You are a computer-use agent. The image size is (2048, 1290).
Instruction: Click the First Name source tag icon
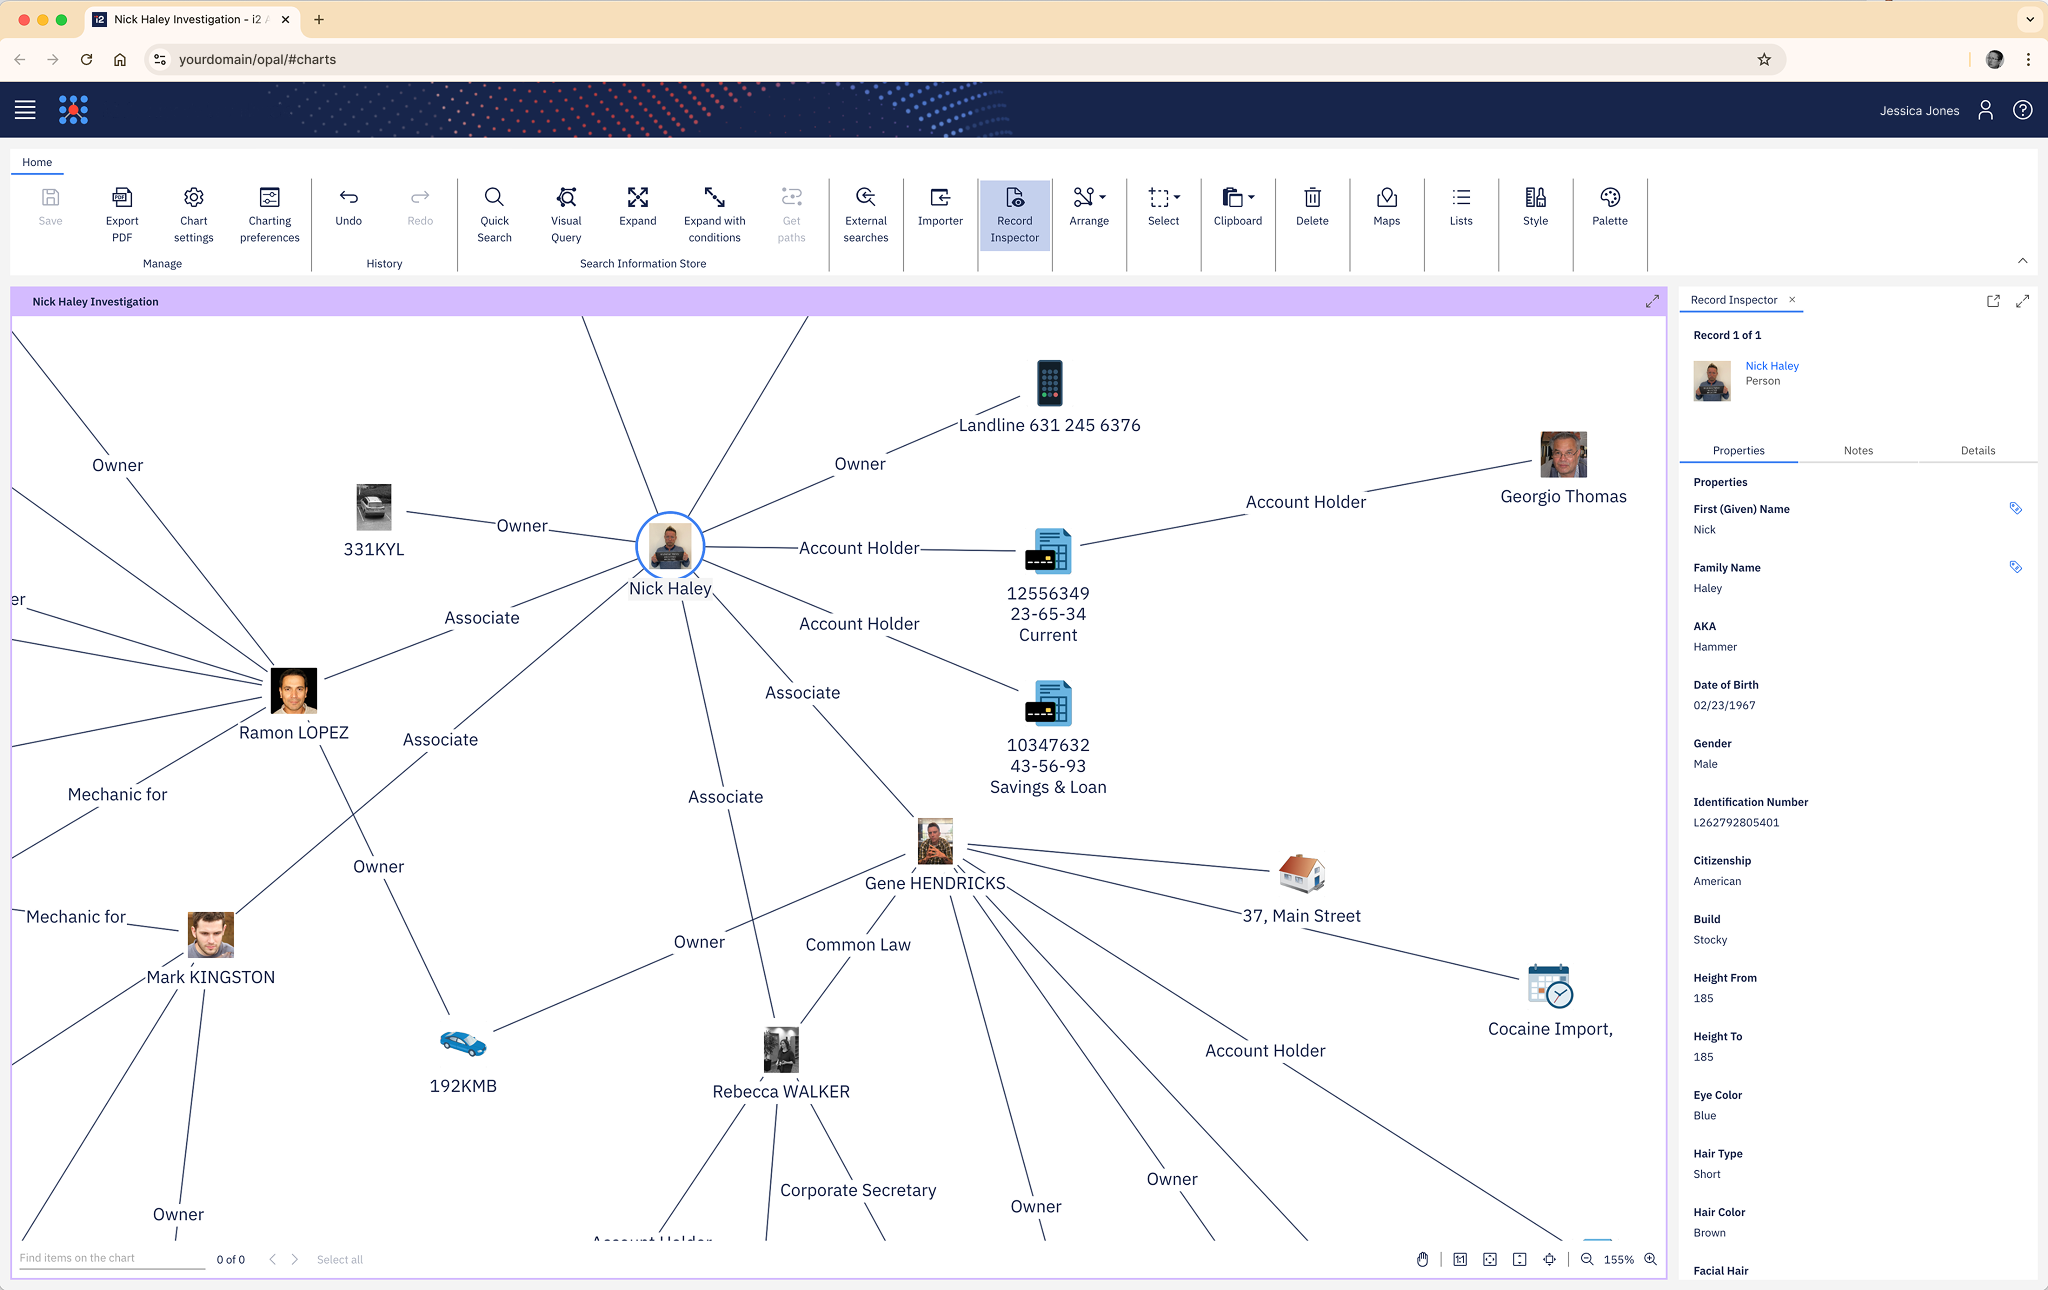2015,509
